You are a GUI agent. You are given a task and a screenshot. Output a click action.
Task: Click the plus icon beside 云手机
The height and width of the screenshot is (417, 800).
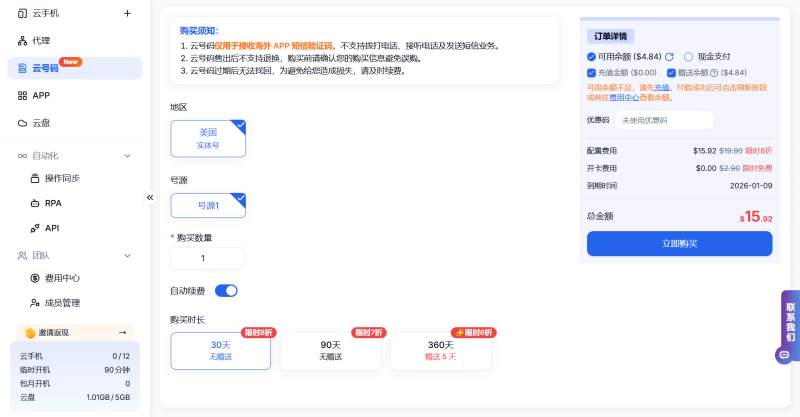127,14
